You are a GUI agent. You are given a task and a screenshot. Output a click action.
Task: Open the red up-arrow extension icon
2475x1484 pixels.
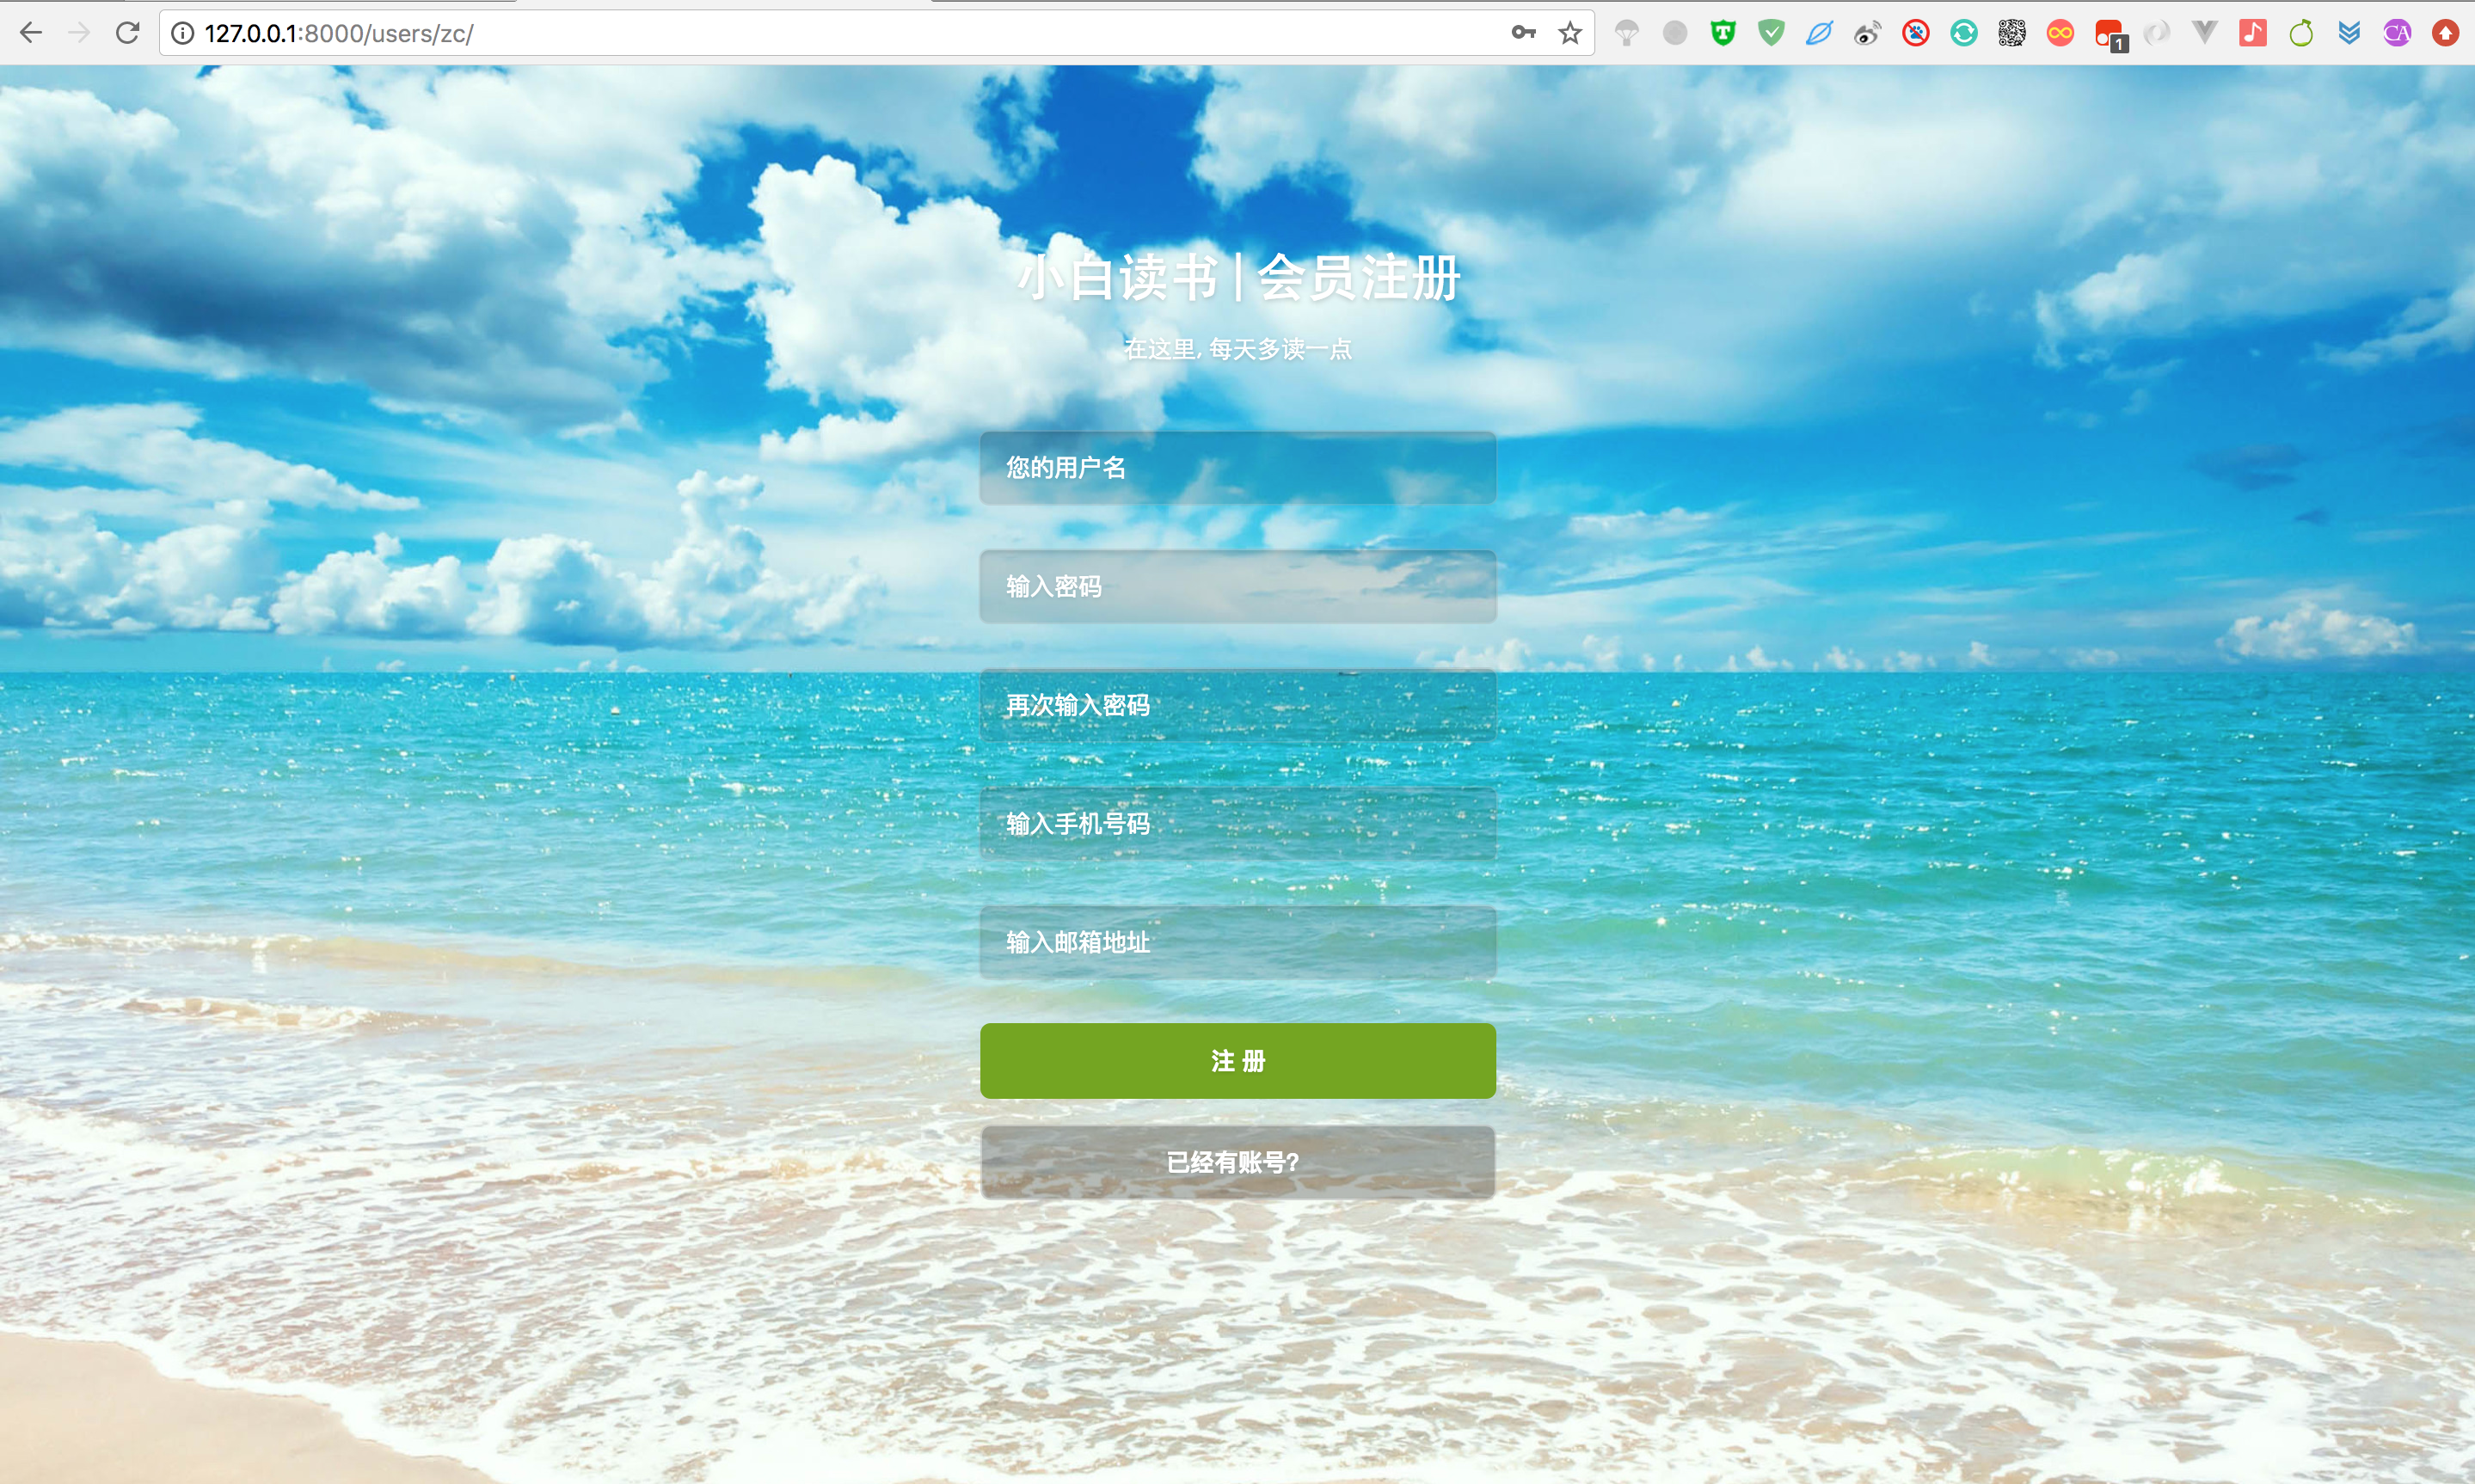[2445, 33]
